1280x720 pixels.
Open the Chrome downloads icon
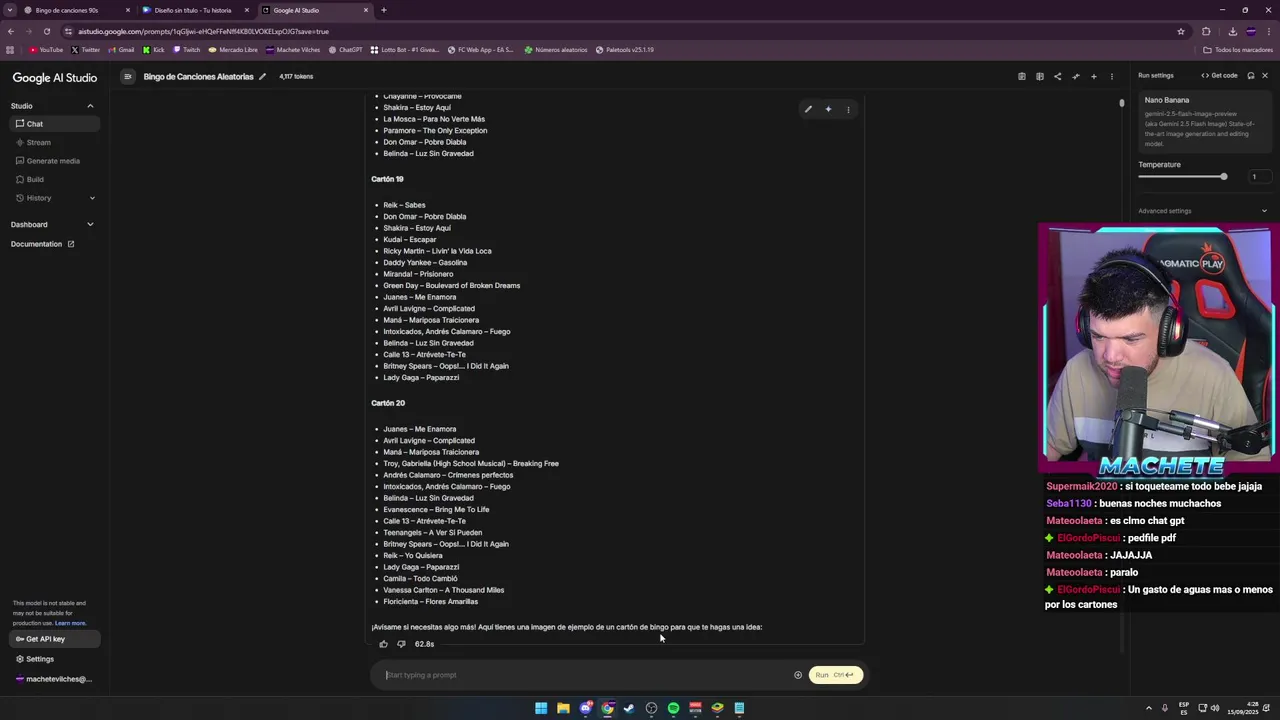coord(1232,31)
